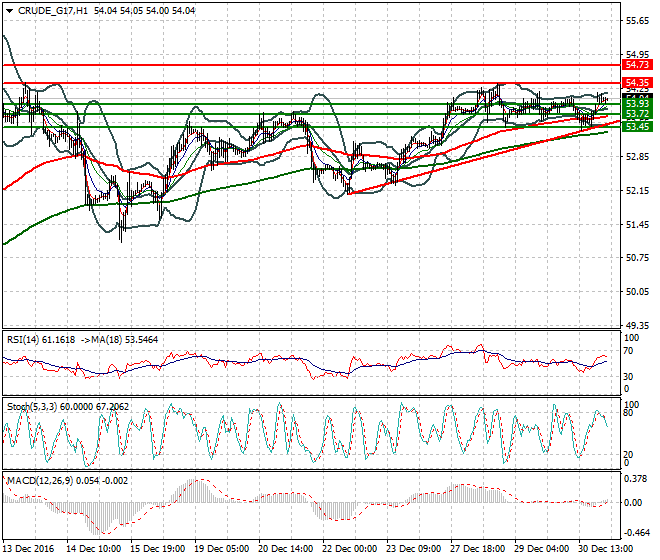Select the MA(18) 53.5464 label
Screen dimensions: 660x560
pyautogui.click(x=123, y=340)
